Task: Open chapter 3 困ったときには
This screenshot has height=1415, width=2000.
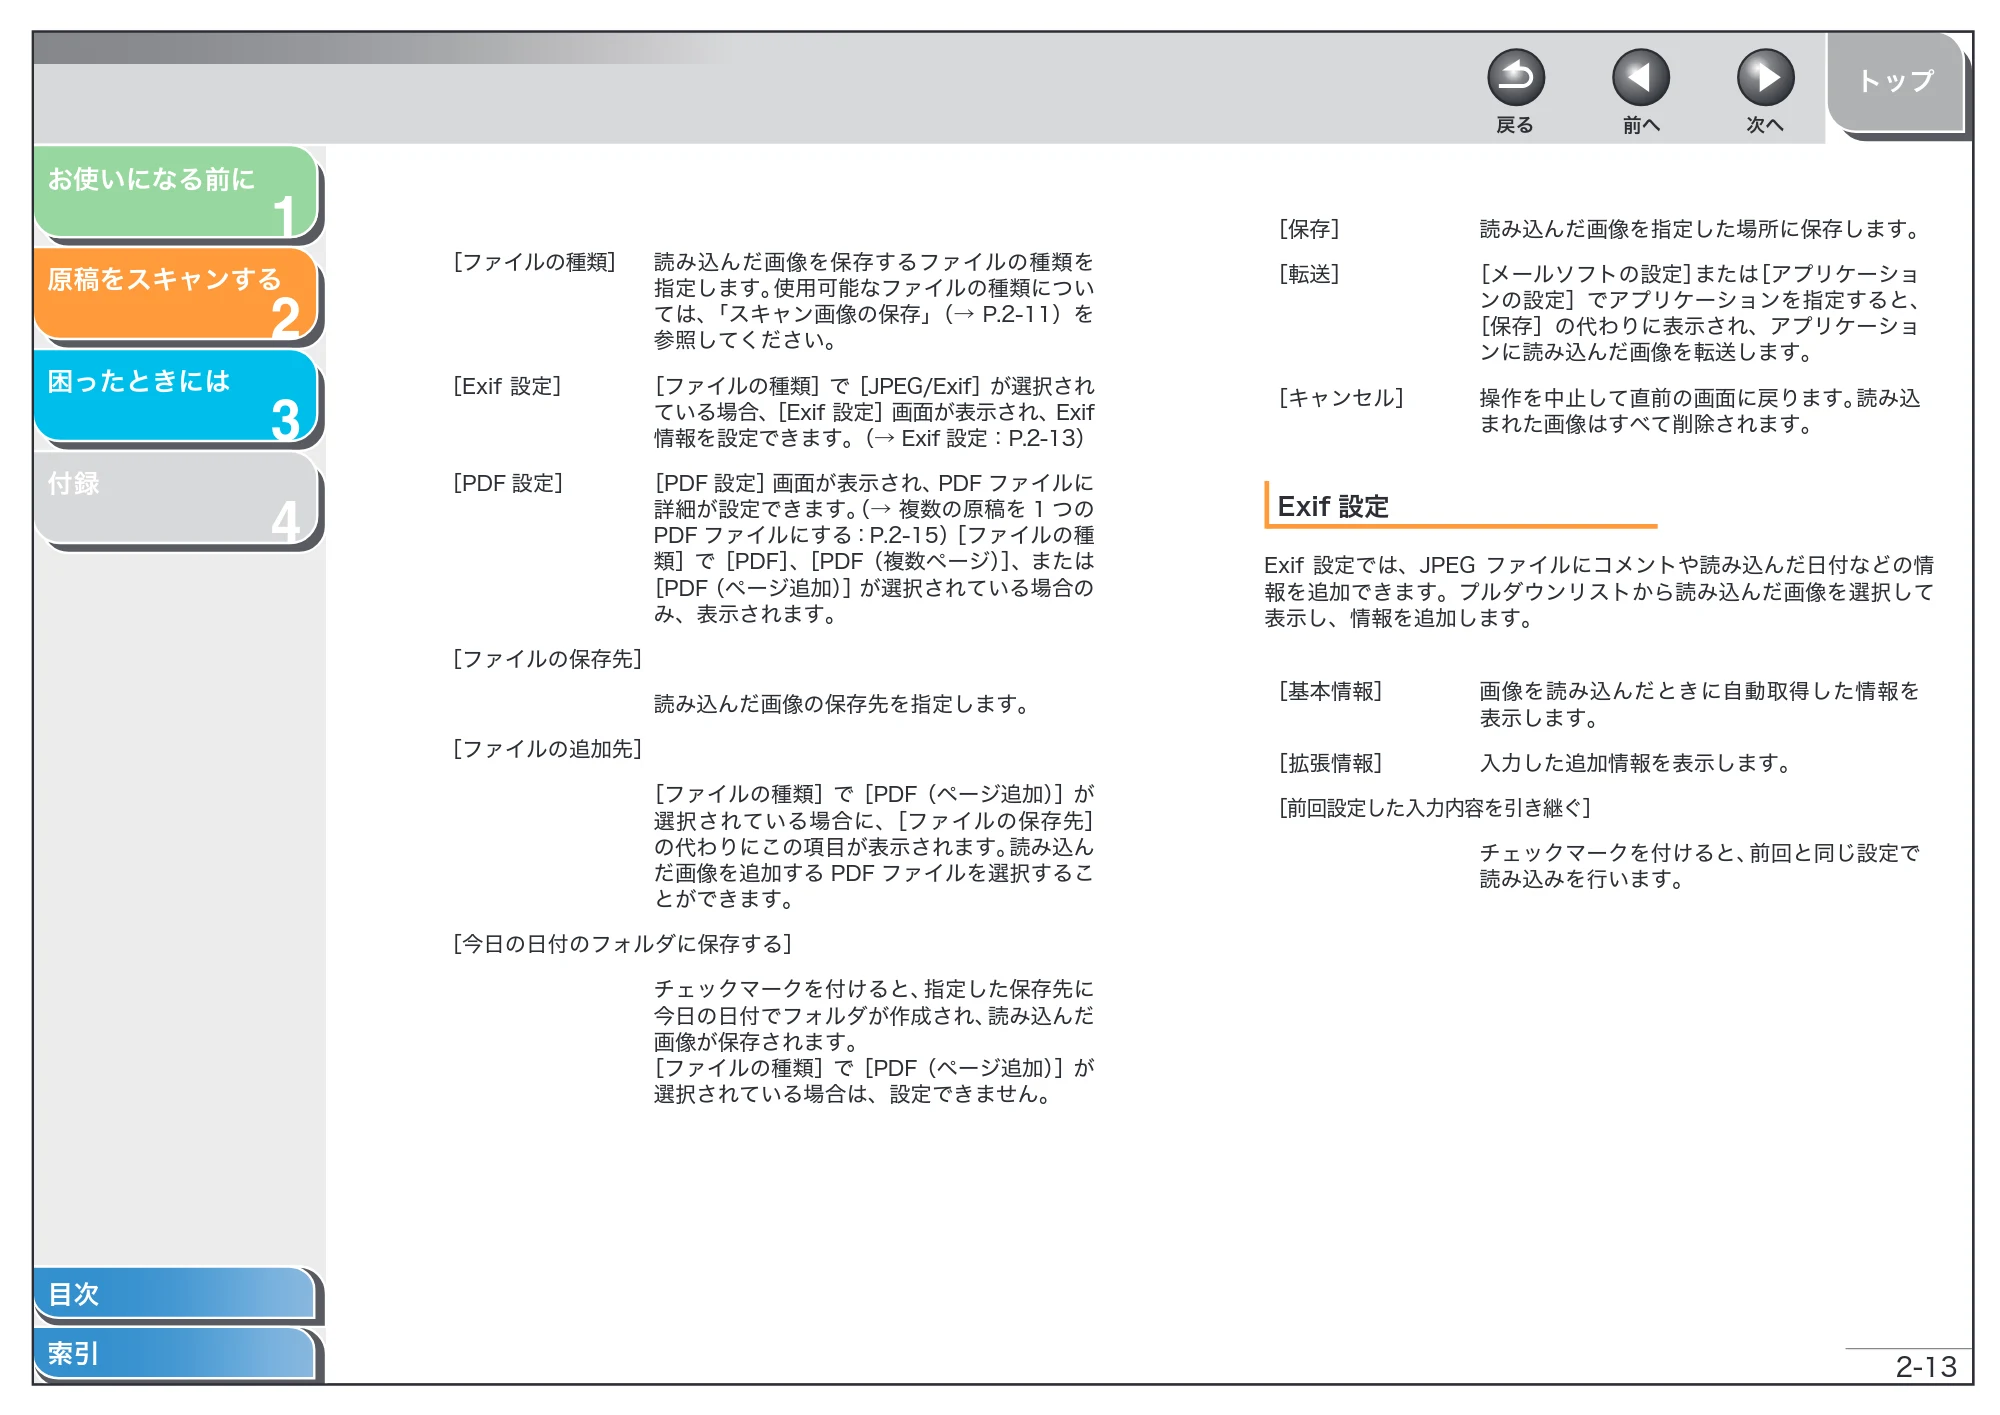Action: pos(176,395)
